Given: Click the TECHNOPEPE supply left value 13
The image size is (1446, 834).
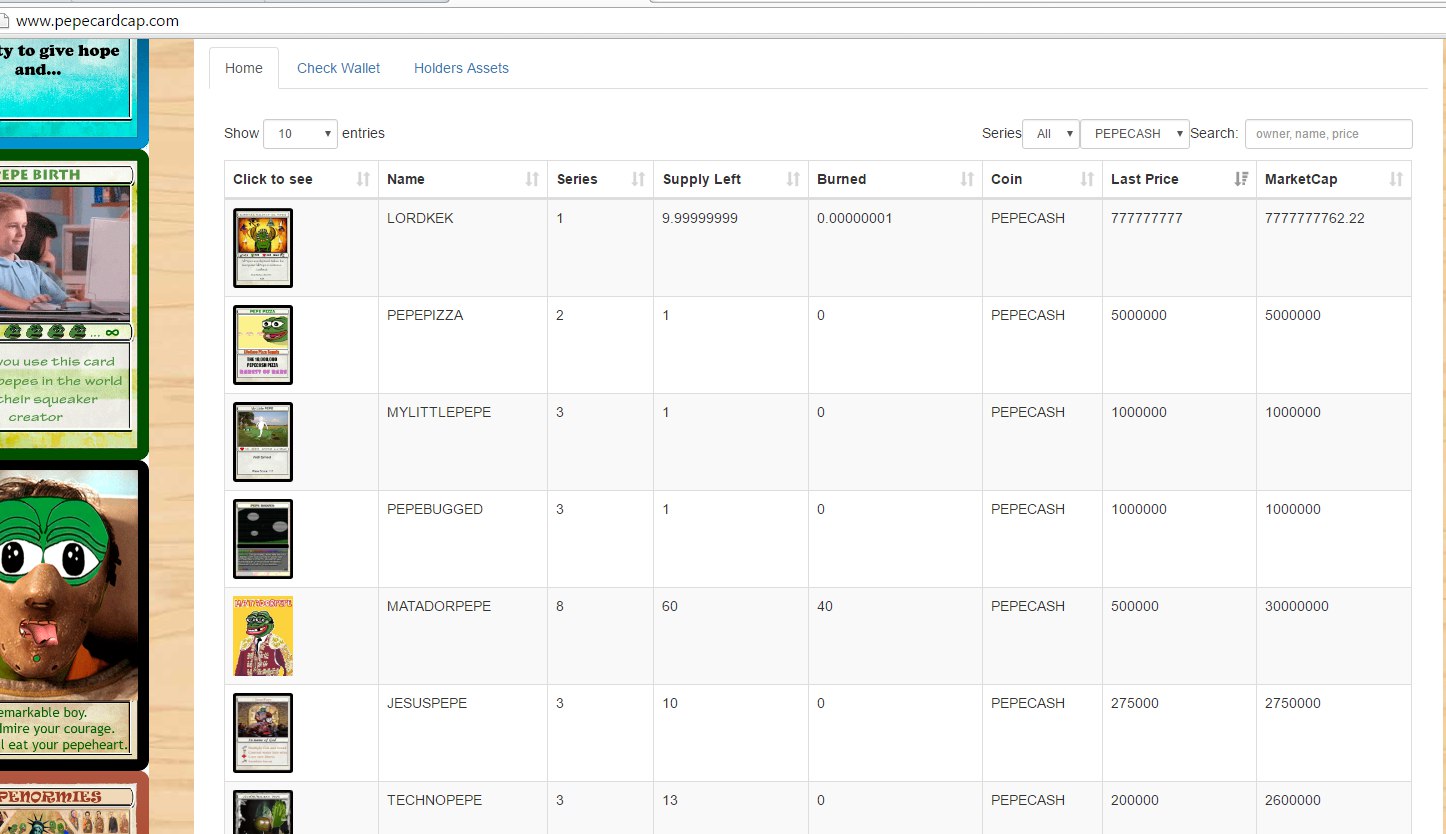Looking at the screenshot, I should [670, 800].
